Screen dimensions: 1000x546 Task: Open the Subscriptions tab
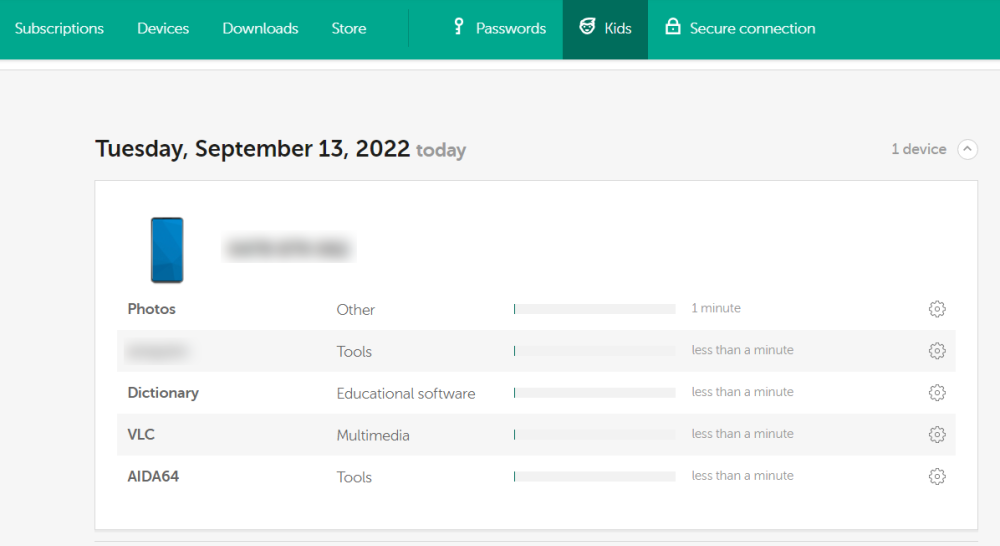pos(59,29)
